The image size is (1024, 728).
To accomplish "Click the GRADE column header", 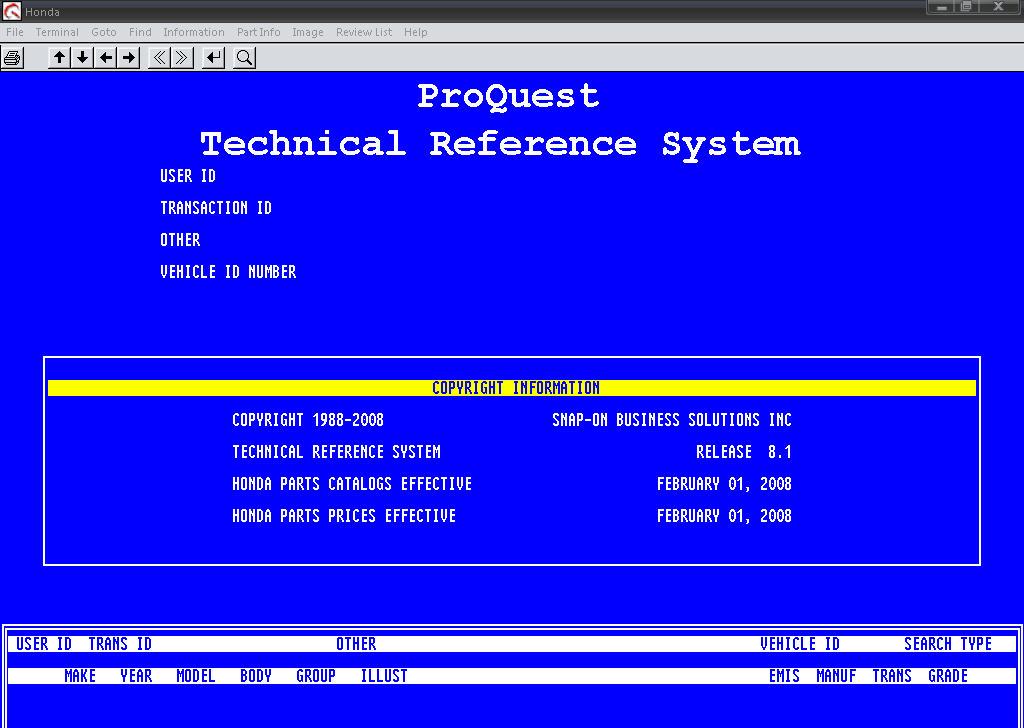I will point(948,676).
